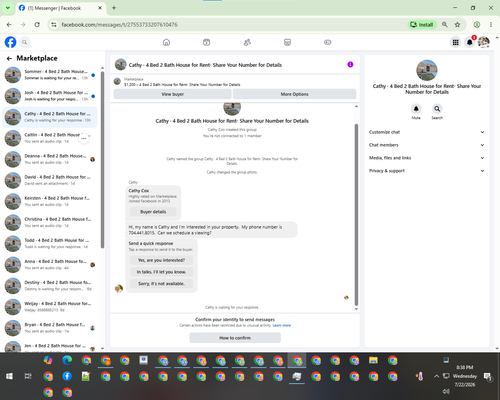Open the Chrome tab search dropdown arrow
This screenshot has height=400, width=500.
coord(7,8)
